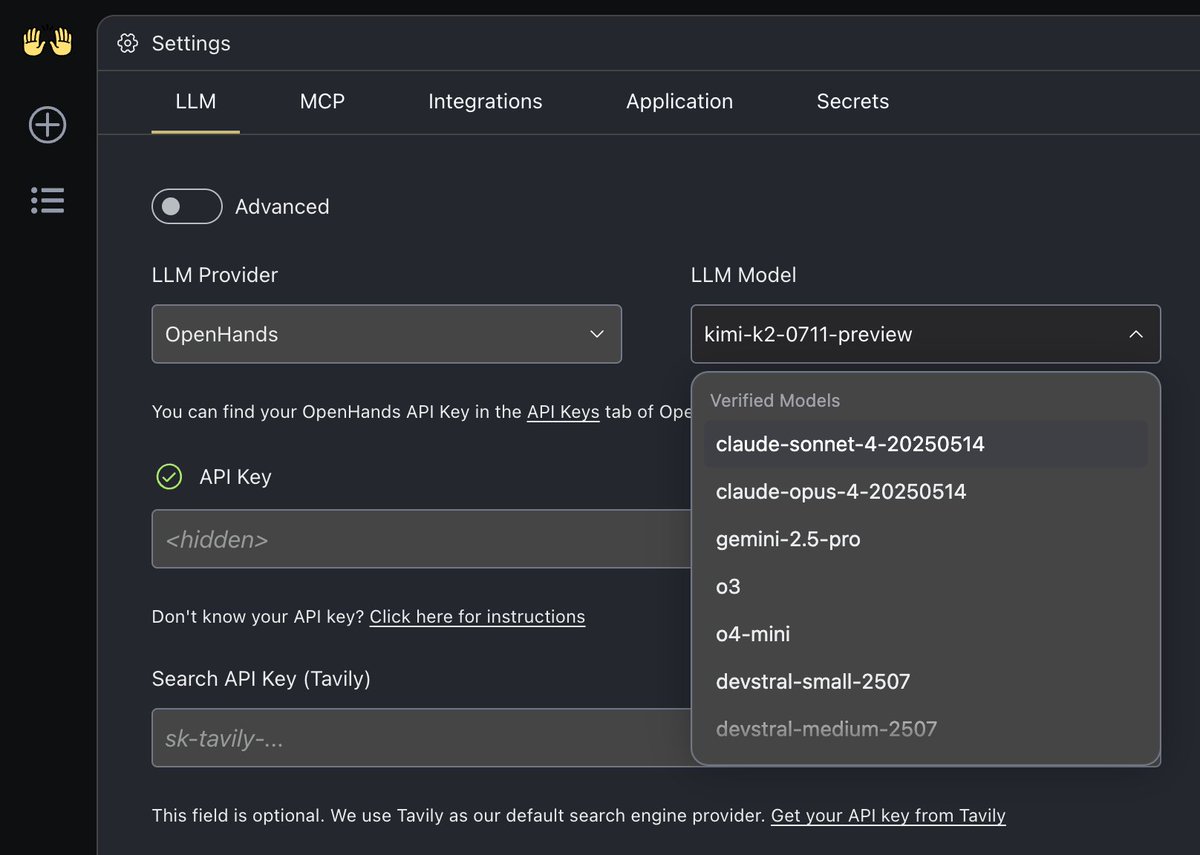The height and width of the screenshot is (855, 1200).
Task: Start a new conversation with plus icon
Action: tap(47, 125)
